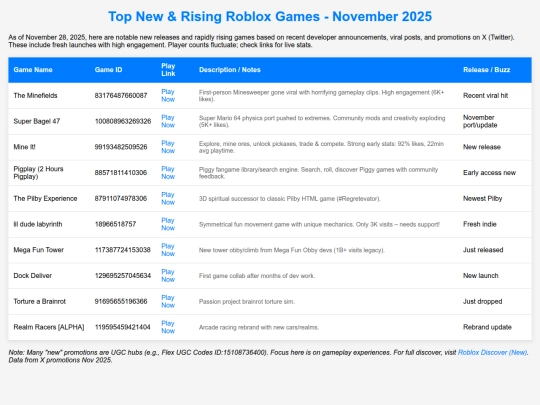
Task: Select game name Realm Racers [ALPHA]
Action: (49, 327)
